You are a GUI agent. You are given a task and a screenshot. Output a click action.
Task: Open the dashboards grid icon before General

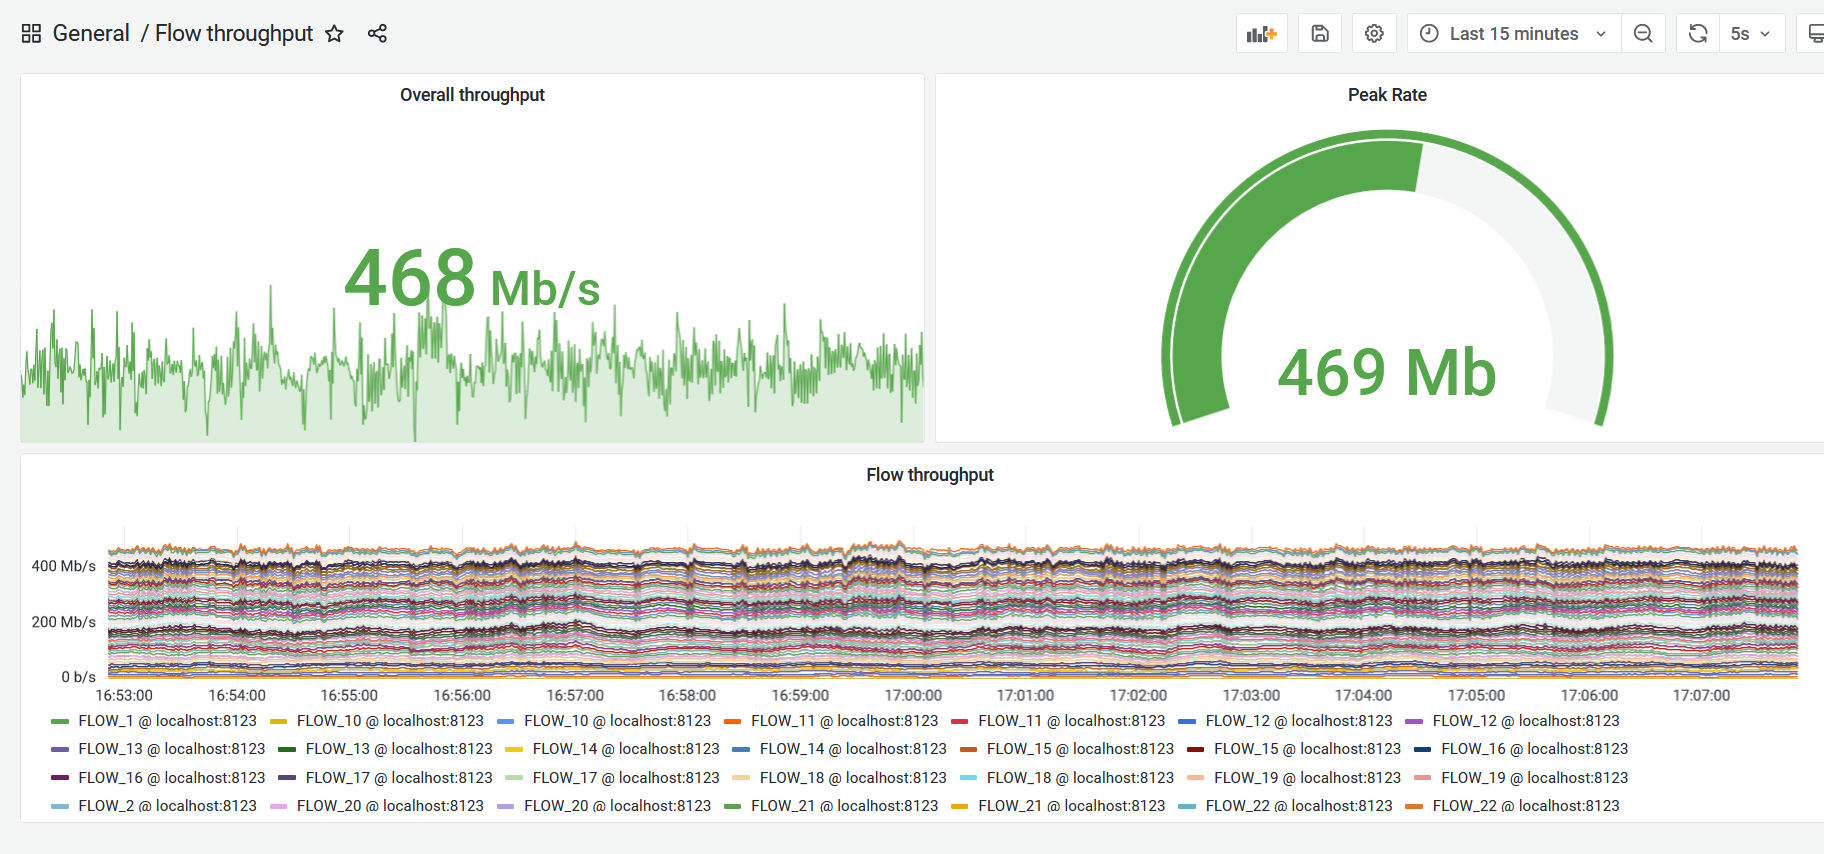click(x=31, y=34)
